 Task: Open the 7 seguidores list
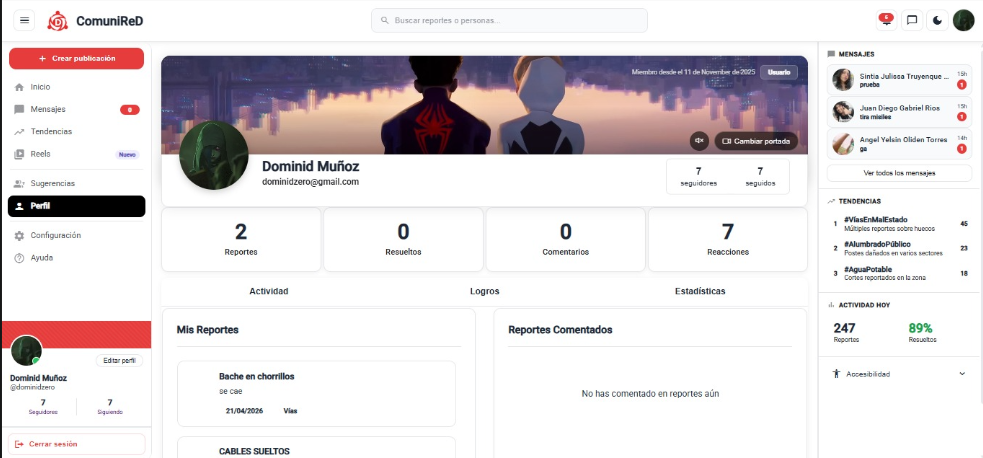tap(698, 177)
